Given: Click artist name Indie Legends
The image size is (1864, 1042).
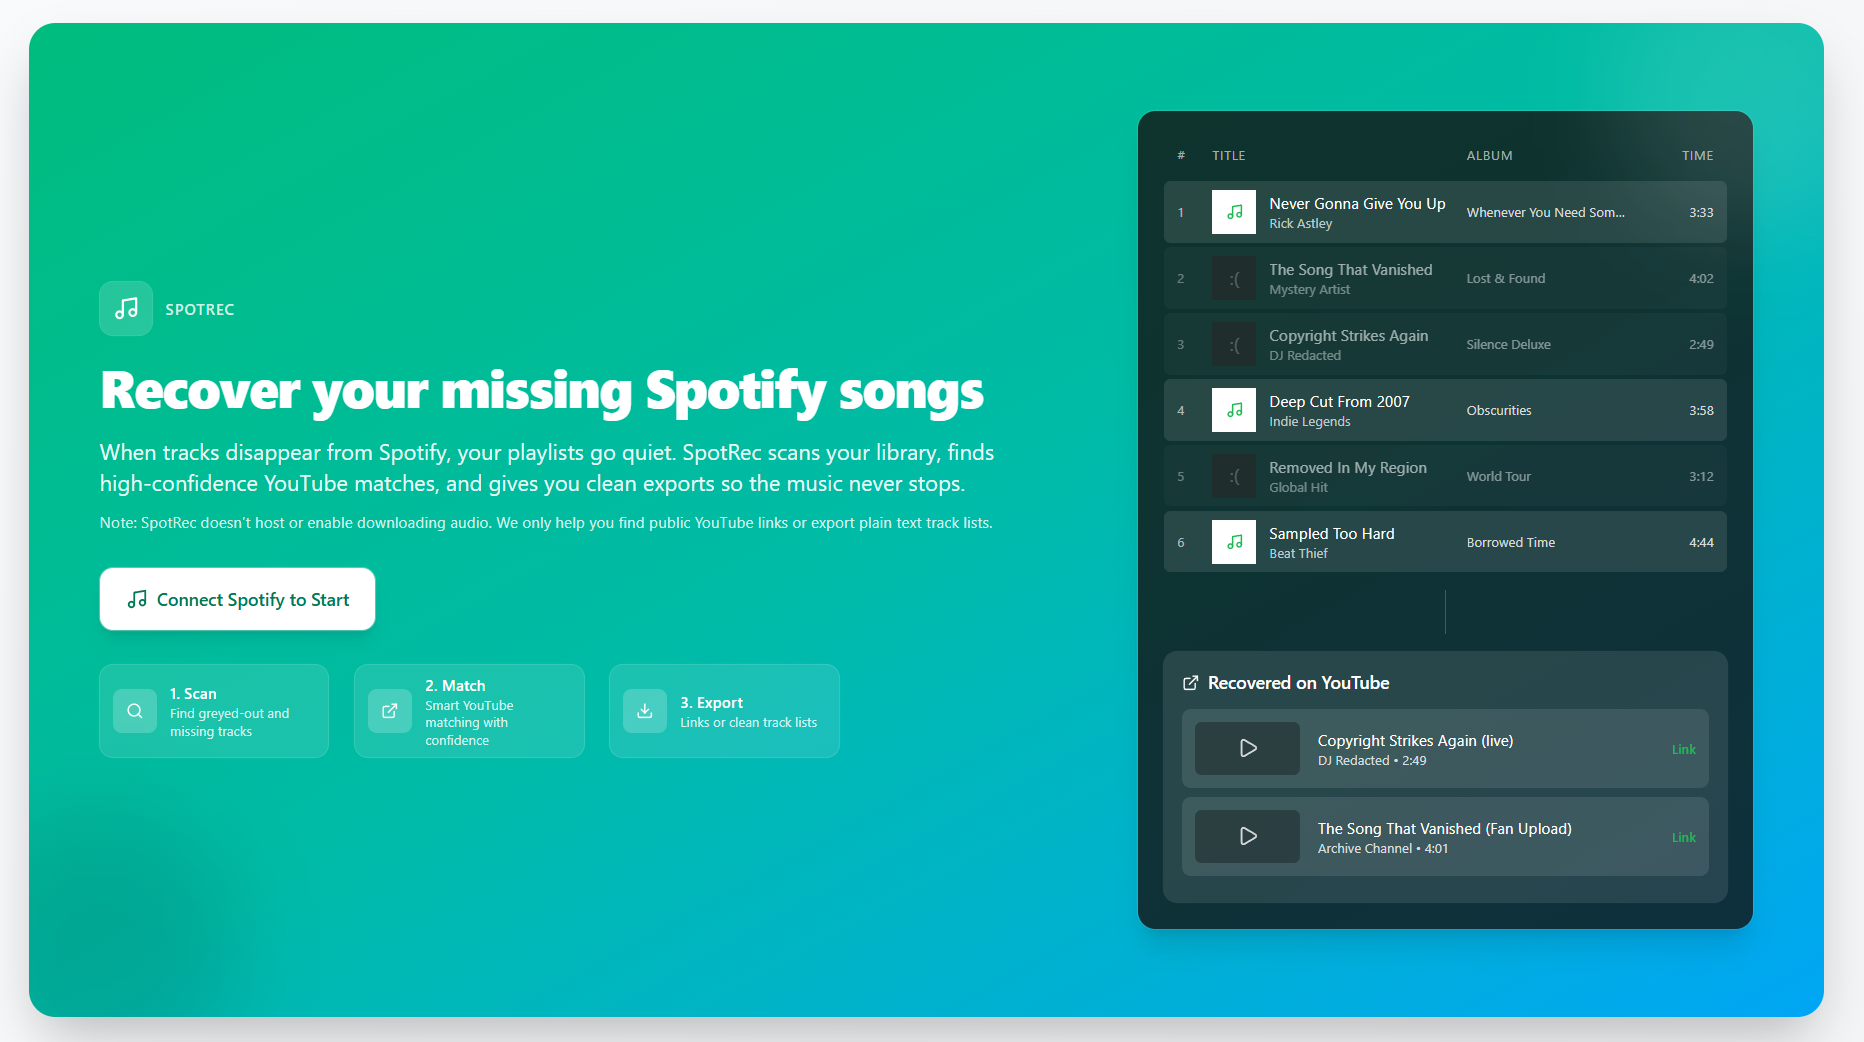Looking at the screenshot, I should click(1310, 421).
